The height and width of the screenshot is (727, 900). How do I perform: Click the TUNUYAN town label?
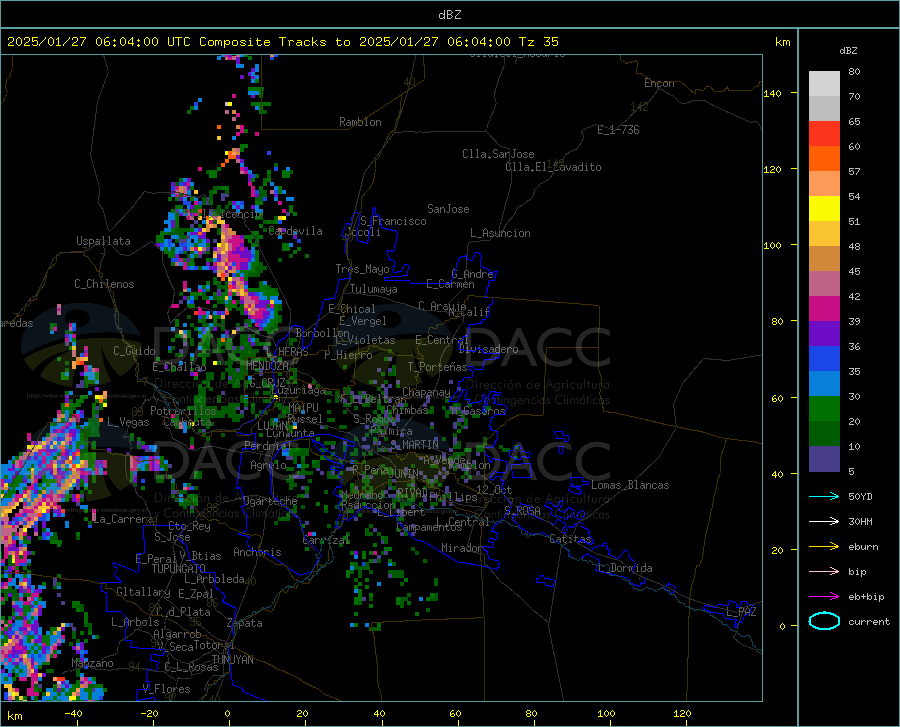[232, 660]
